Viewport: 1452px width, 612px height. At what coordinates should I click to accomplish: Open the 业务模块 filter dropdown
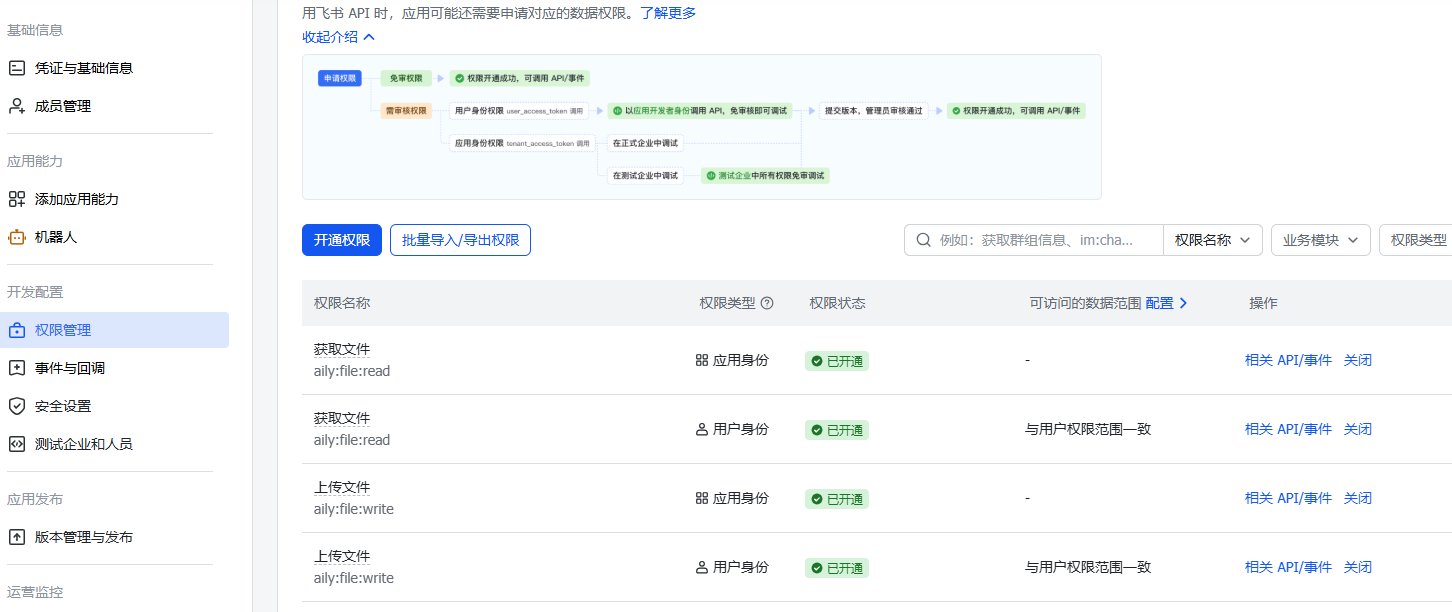1320,240
